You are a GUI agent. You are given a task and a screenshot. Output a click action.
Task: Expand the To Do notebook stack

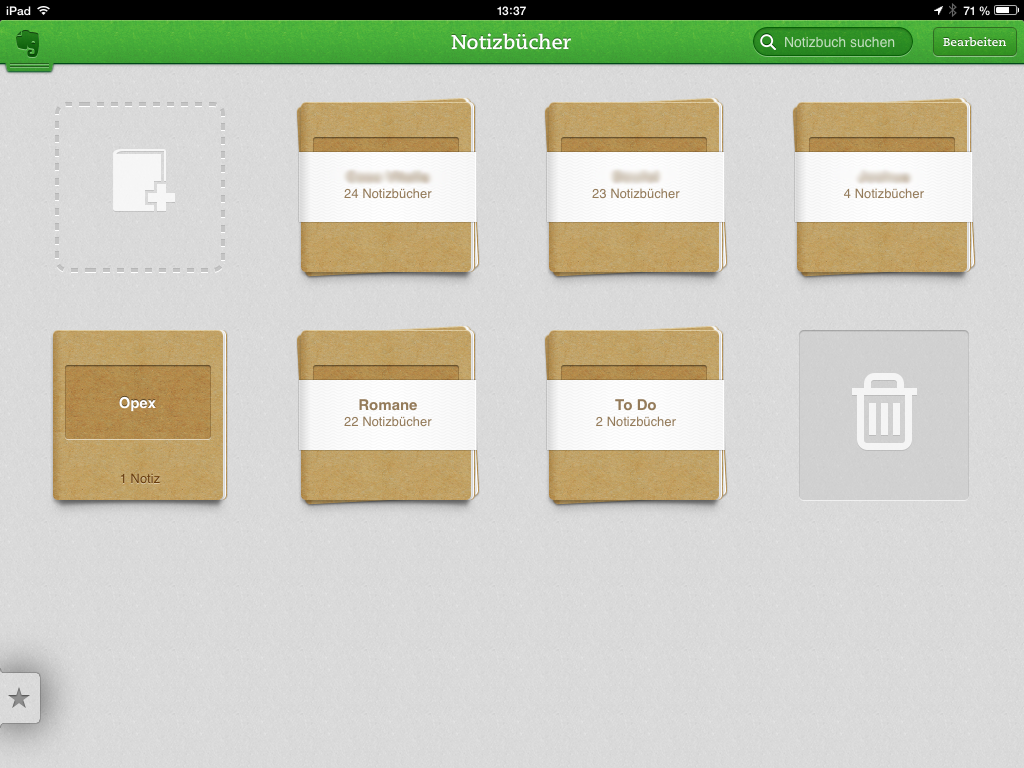(635, 413)
